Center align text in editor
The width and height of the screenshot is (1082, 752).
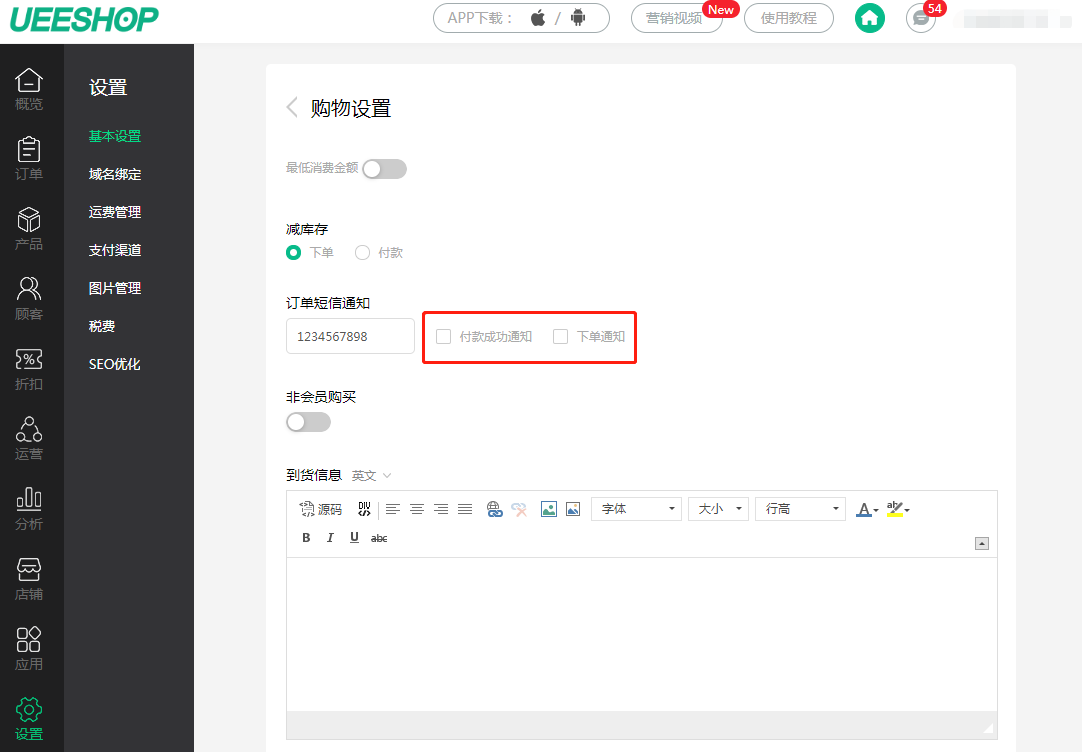point(417,509)
